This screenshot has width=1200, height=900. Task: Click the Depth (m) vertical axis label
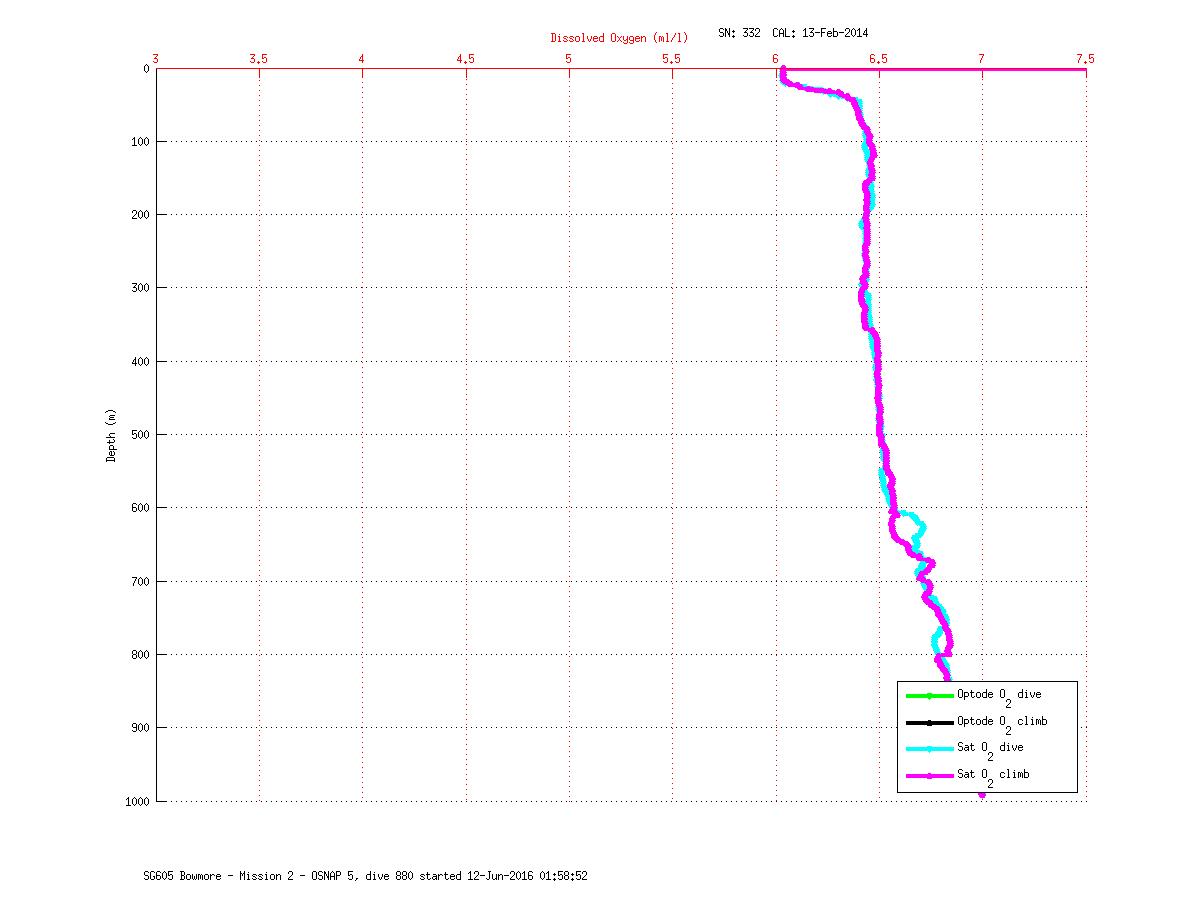point(111,434)
